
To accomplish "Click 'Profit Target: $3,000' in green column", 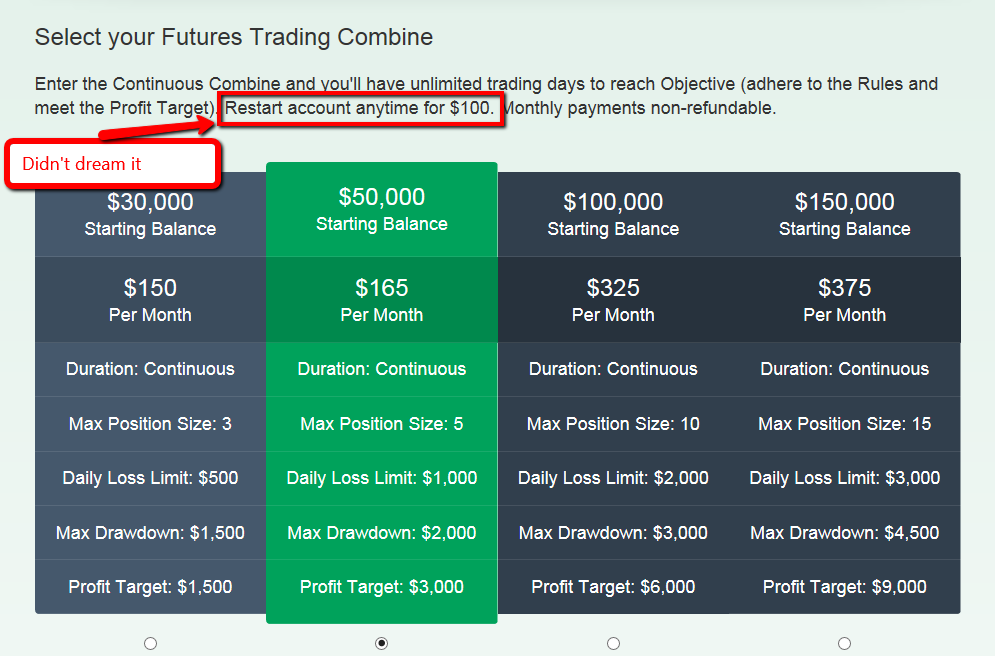I will click(x=381, y=587).
